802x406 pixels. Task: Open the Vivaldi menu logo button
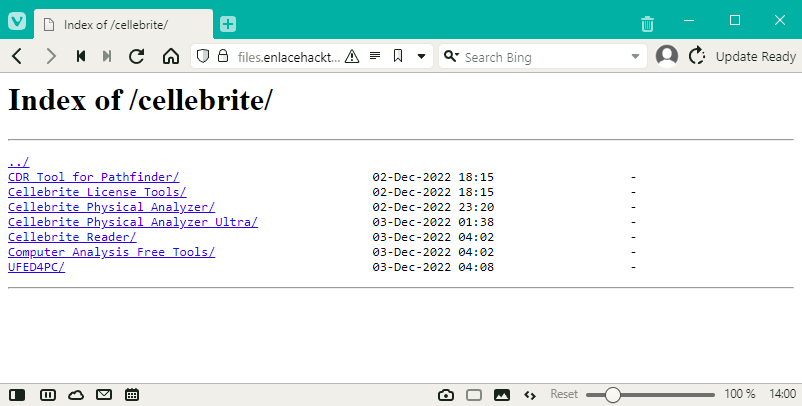pos(16,21)
